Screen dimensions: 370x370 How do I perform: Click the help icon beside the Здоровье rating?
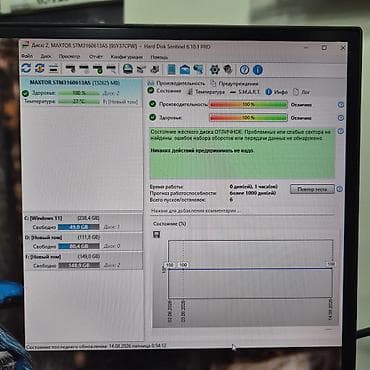pyautogui.click(x=341, y=118)
